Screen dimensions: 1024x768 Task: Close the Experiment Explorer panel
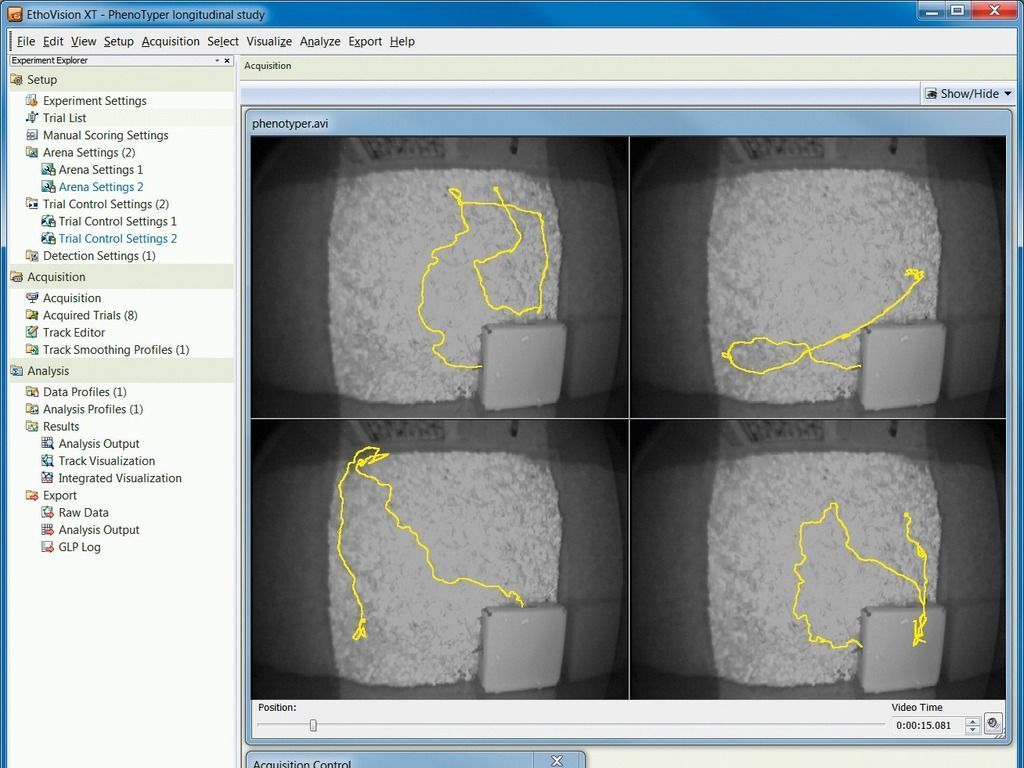coord(227,61)
